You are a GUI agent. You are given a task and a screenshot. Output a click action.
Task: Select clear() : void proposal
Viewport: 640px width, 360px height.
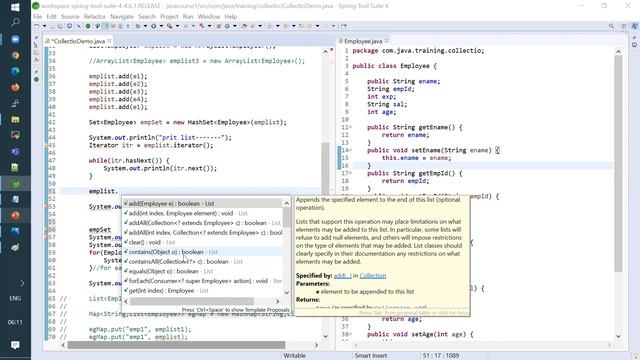[x=202, y=242]
